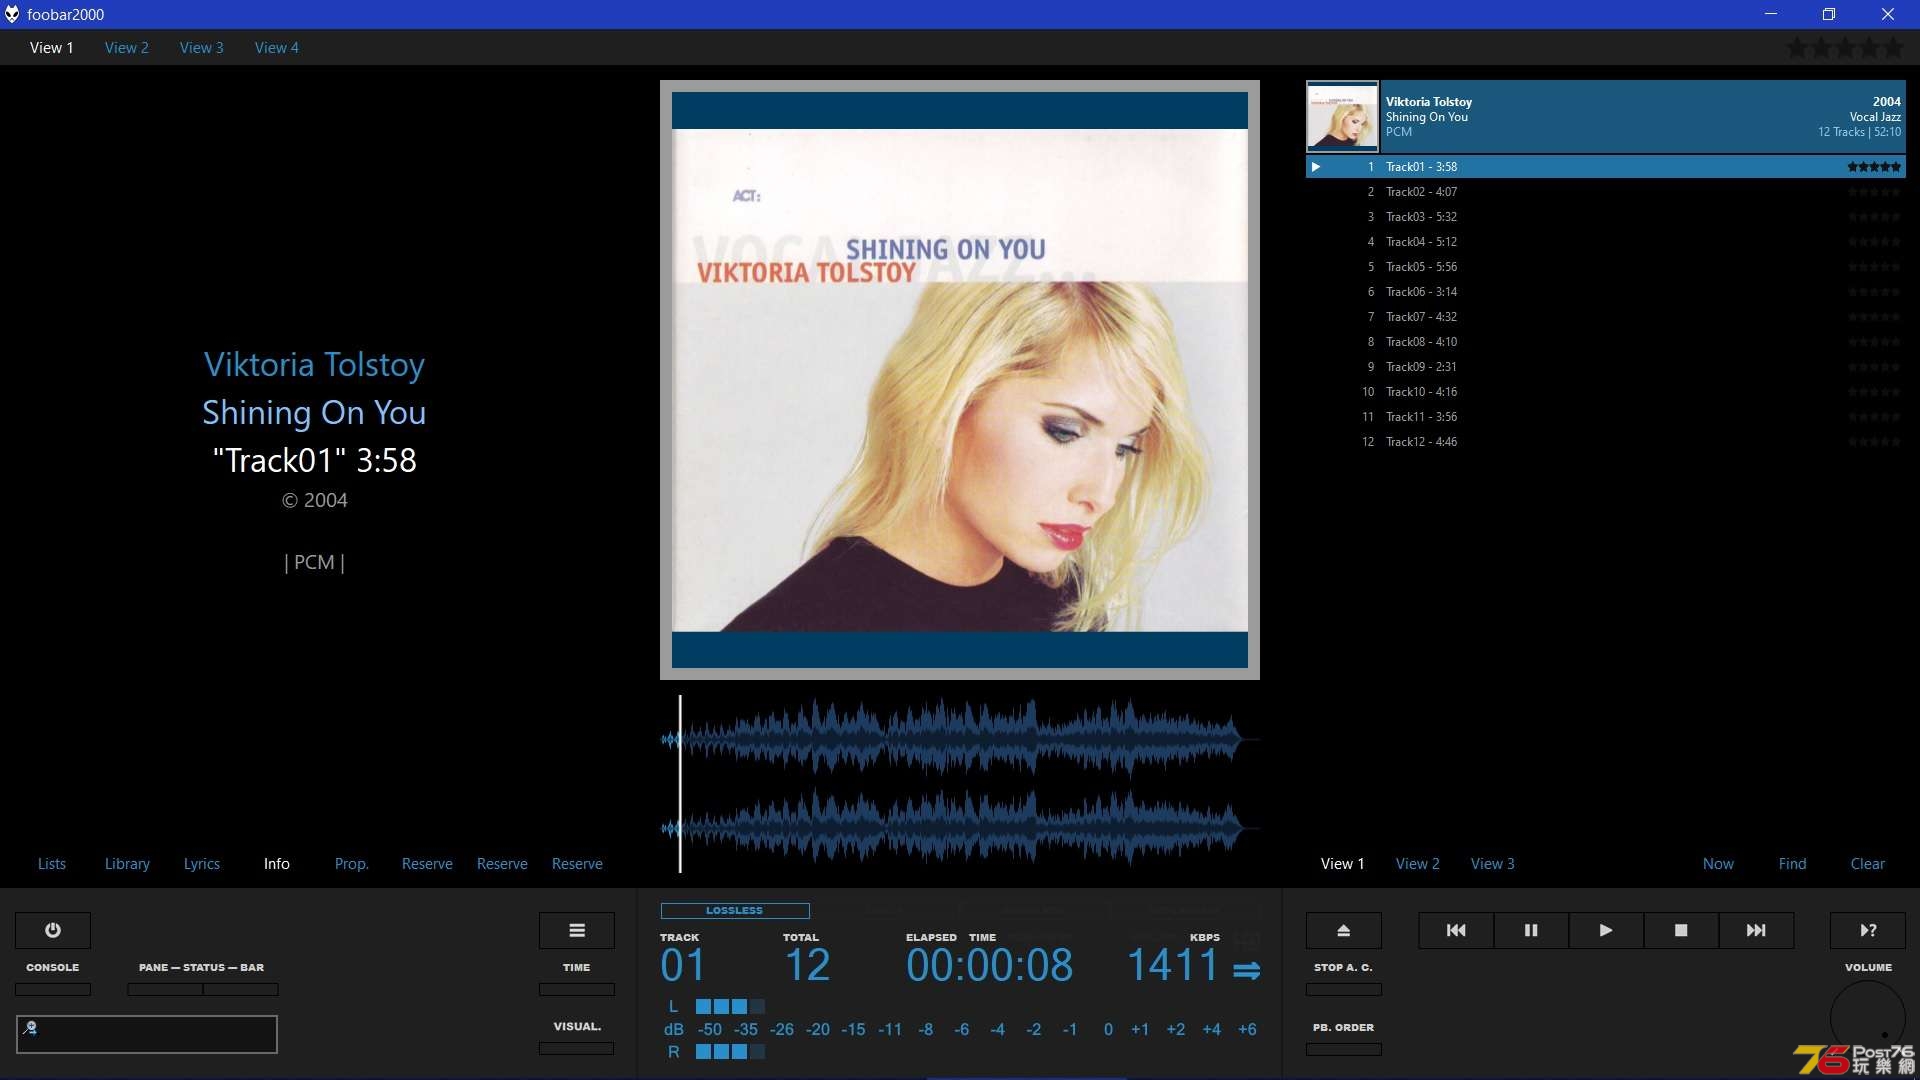Click the "Track01" 3:58 title text
This screenshot has height=1080, width=1920.
pyautogui.click(x=314, y=461)
